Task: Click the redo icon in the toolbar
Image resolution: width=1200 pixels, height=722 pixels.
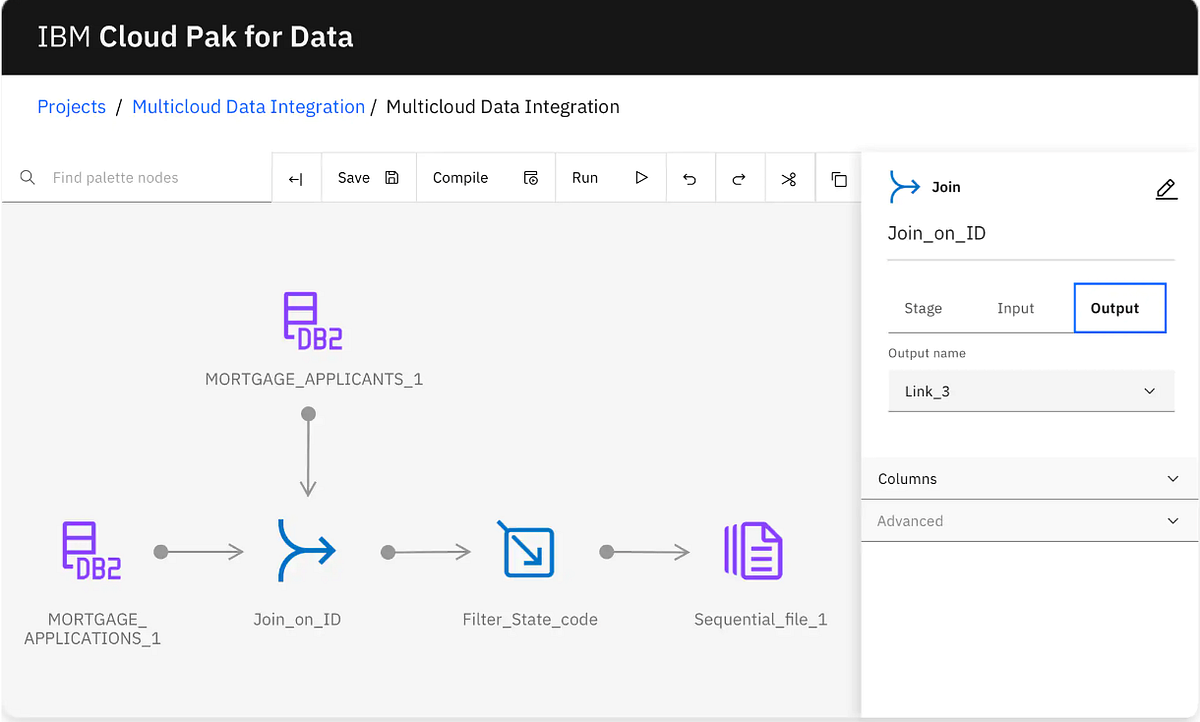Action: pyautogui.click(x=740, y=177)
